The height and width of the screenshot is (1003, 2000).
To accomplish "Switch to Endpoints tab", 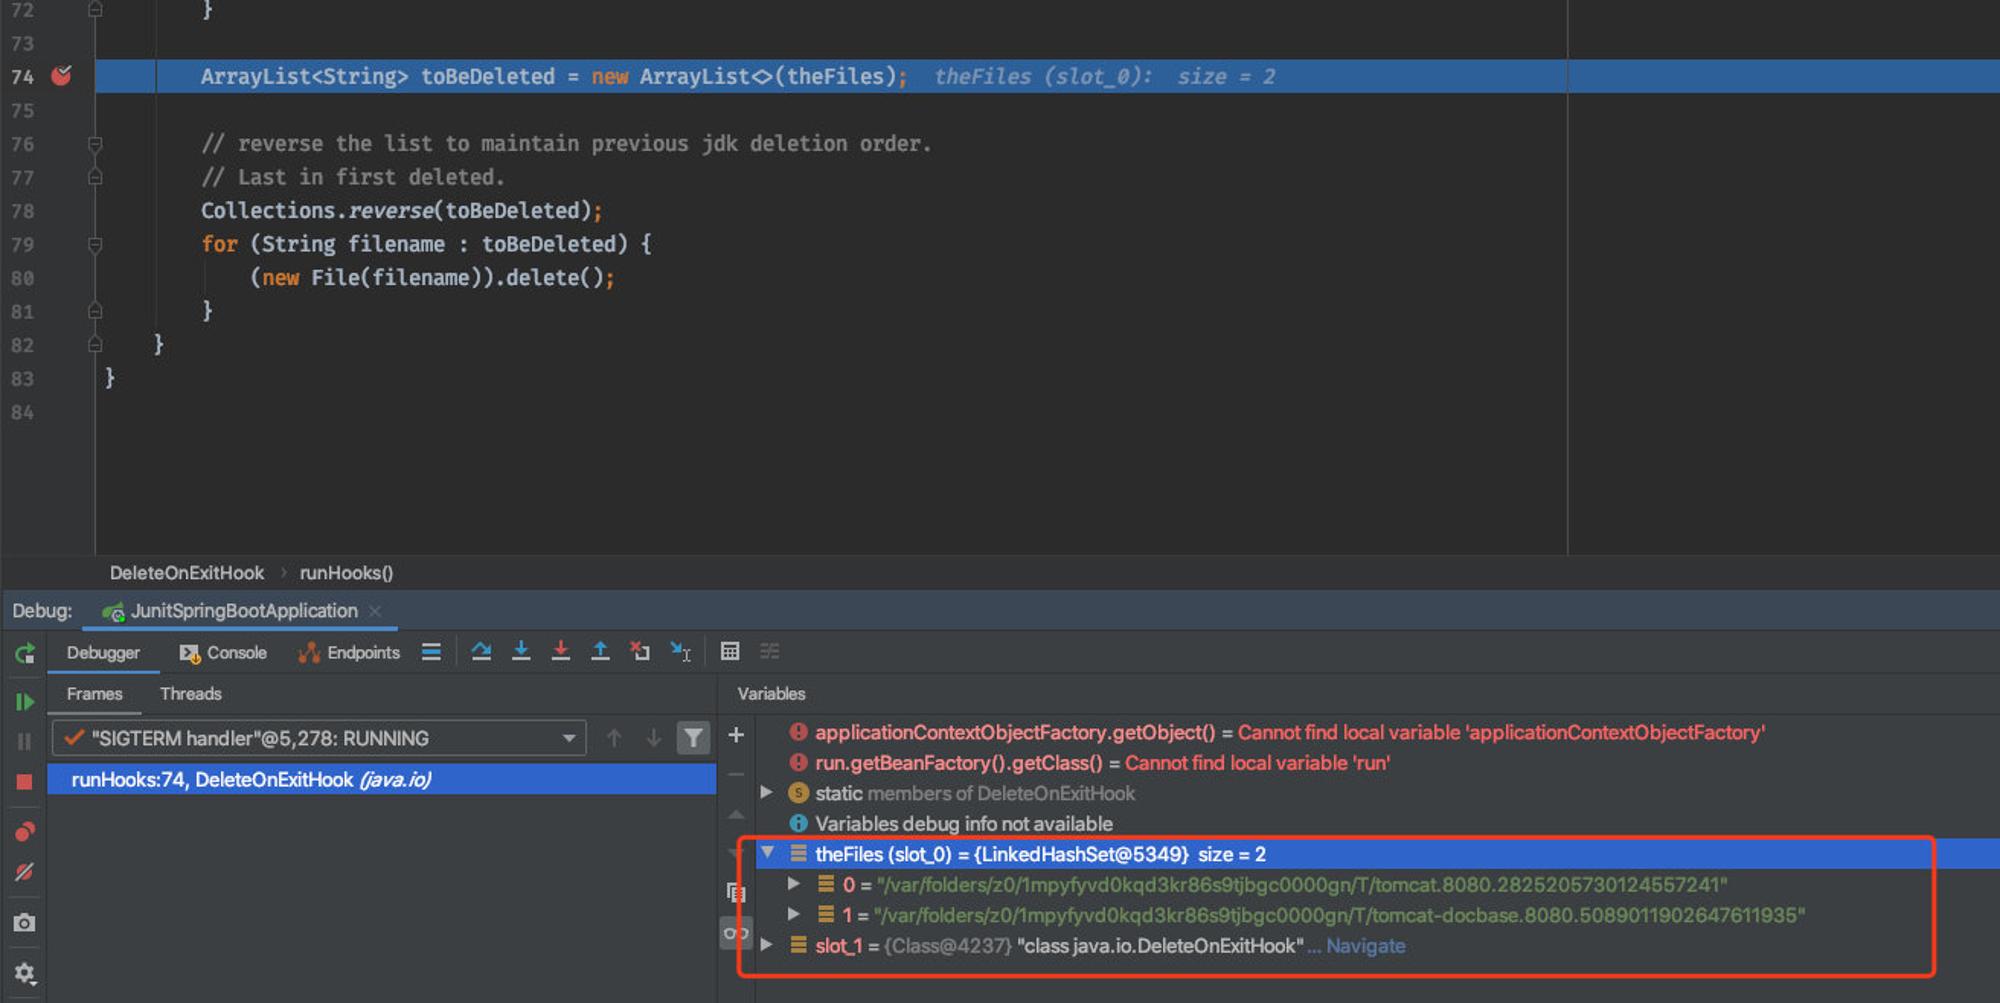I will pyautogui.click(x=349, y=653).
